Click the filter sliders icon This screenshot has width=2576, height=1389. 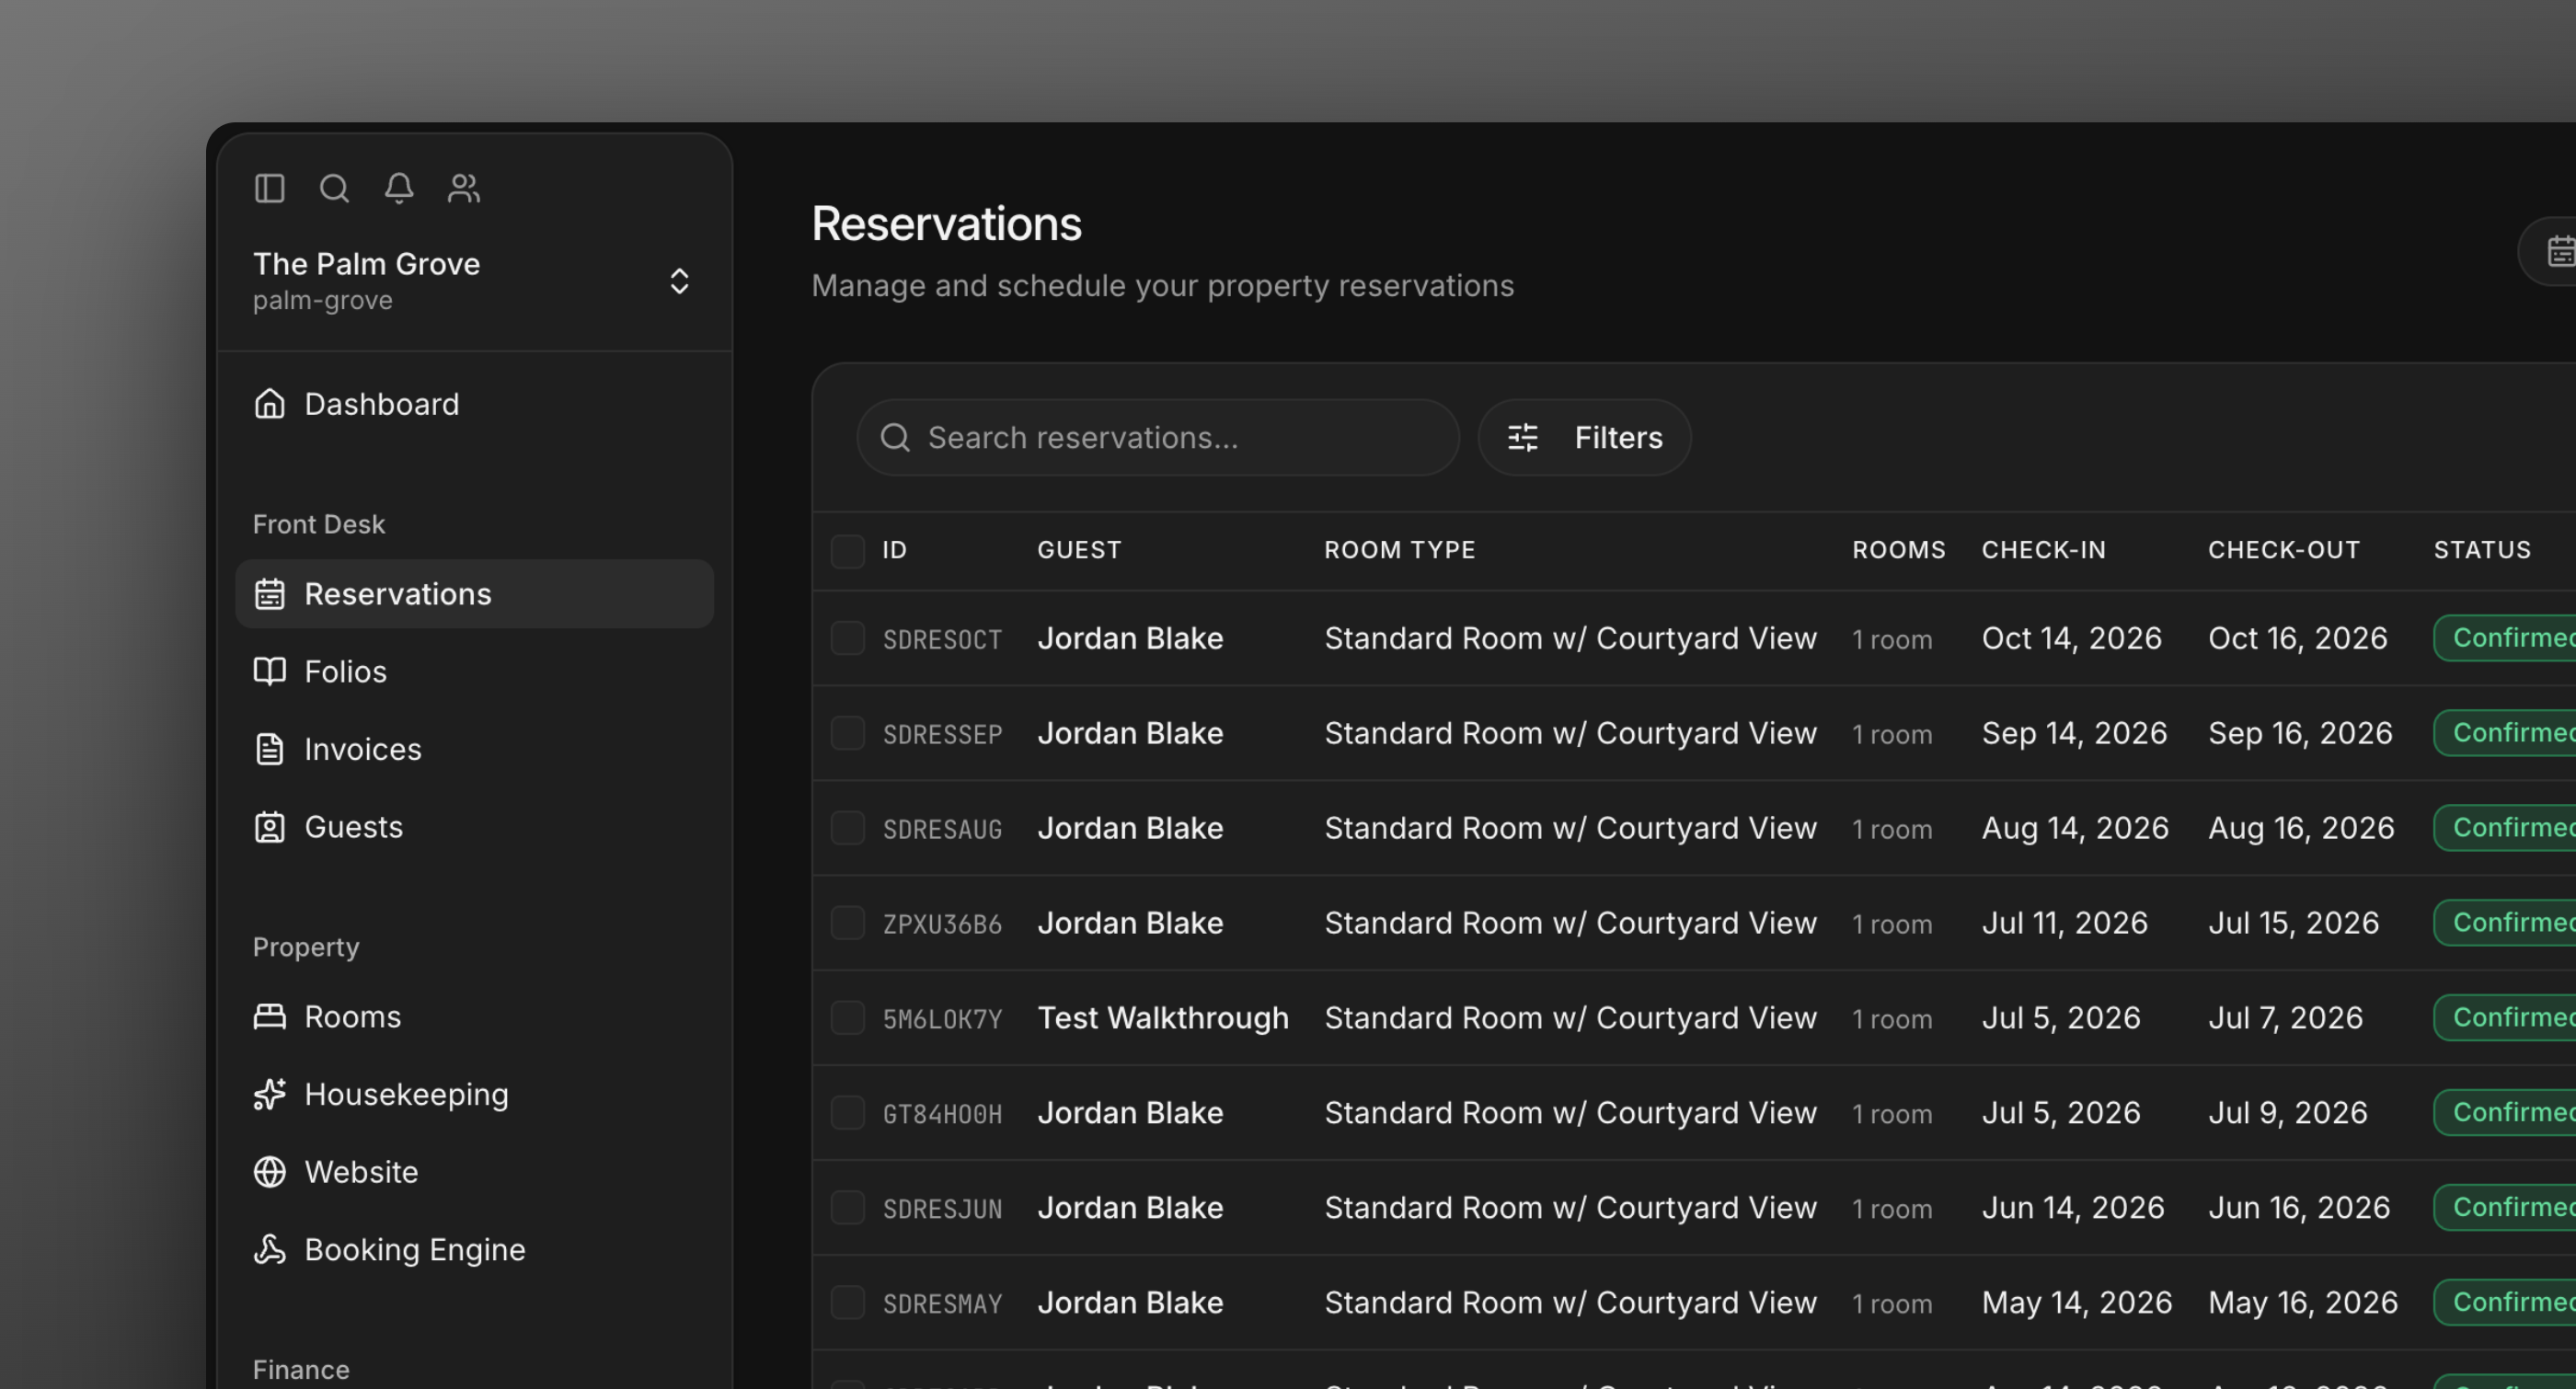point(1523,437)
